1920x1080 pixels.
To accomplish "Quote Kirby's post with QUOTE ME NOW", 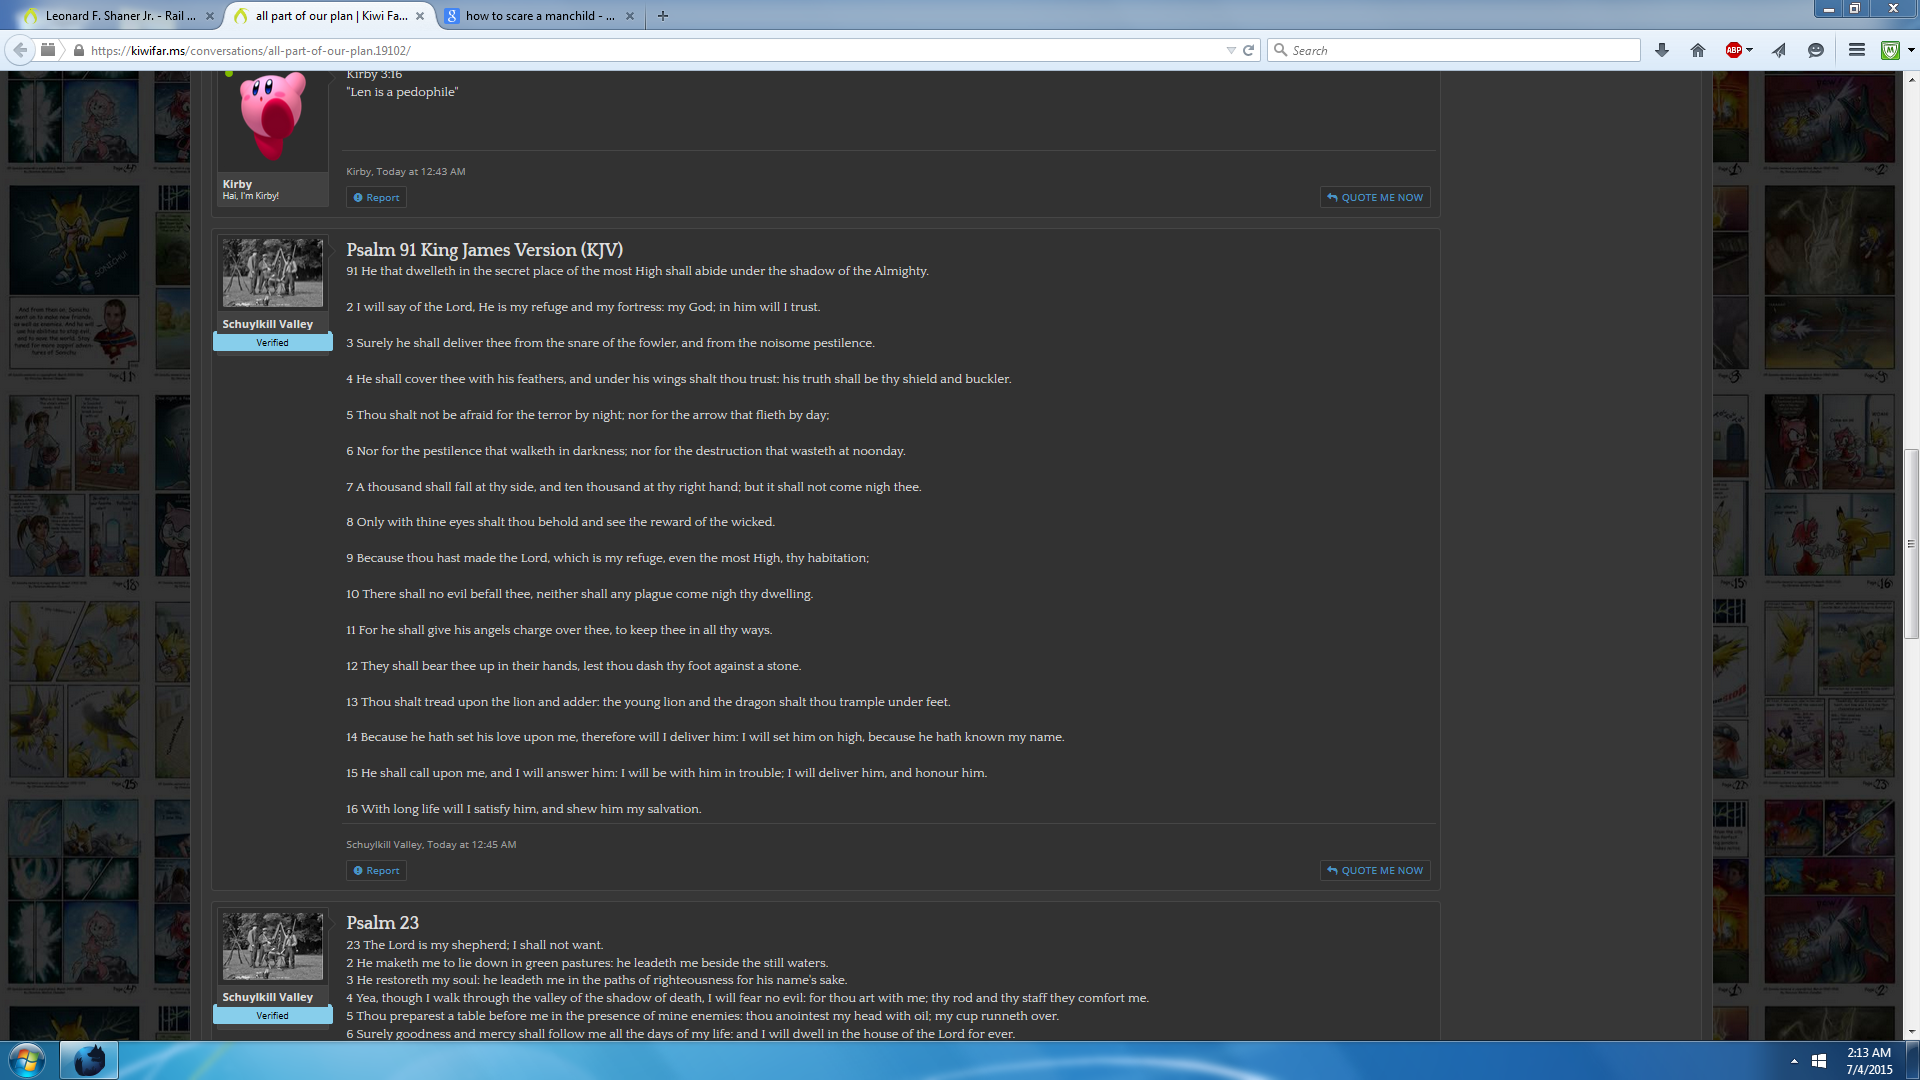I will (1375, 198).
